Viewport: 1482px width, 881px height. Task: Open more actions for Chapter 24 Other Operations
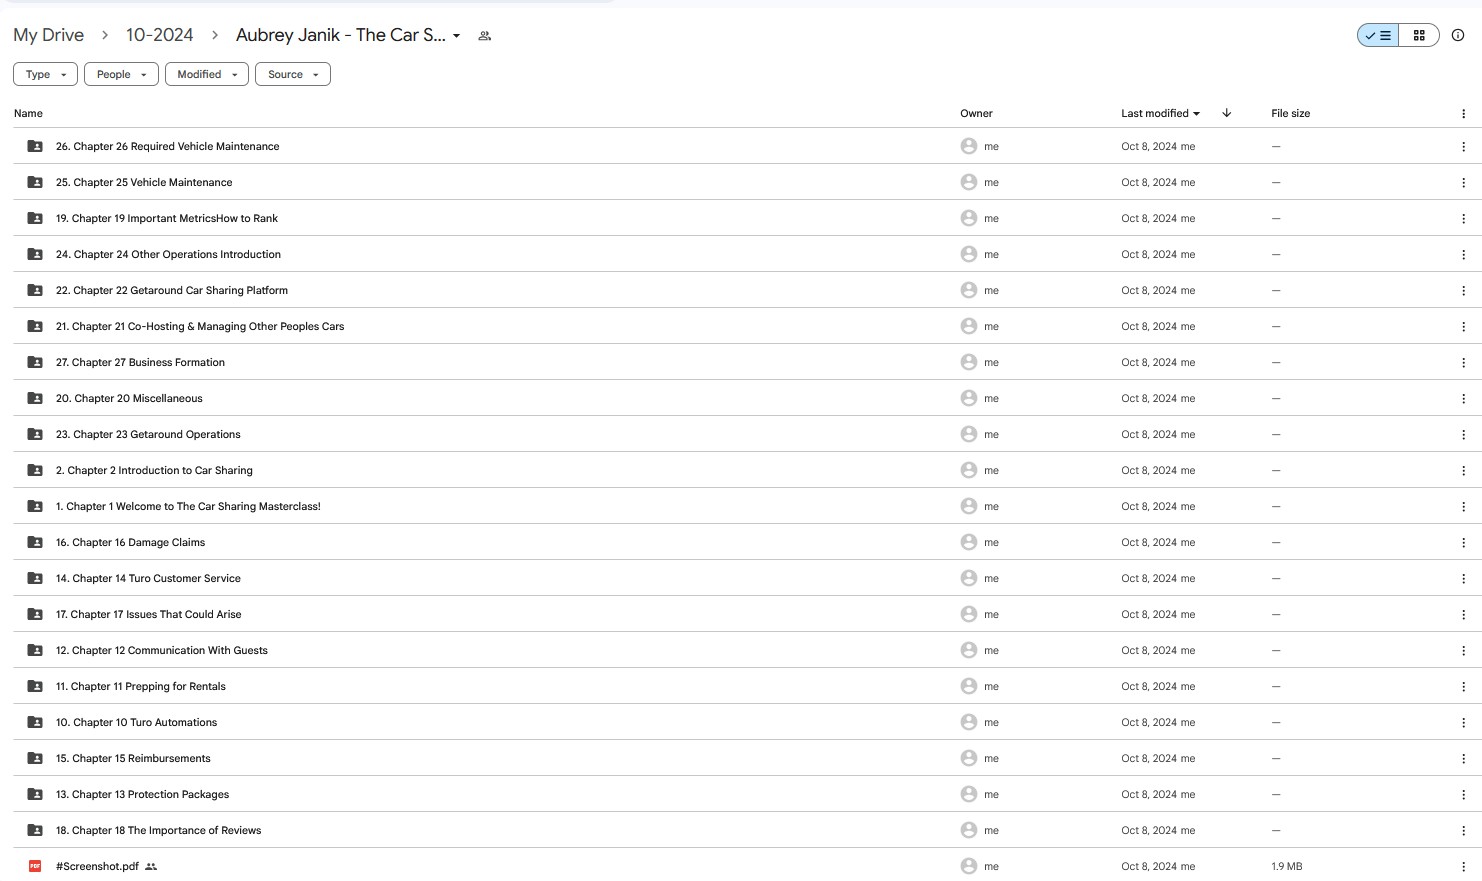pyautogui.click(x=1464, y=254)
